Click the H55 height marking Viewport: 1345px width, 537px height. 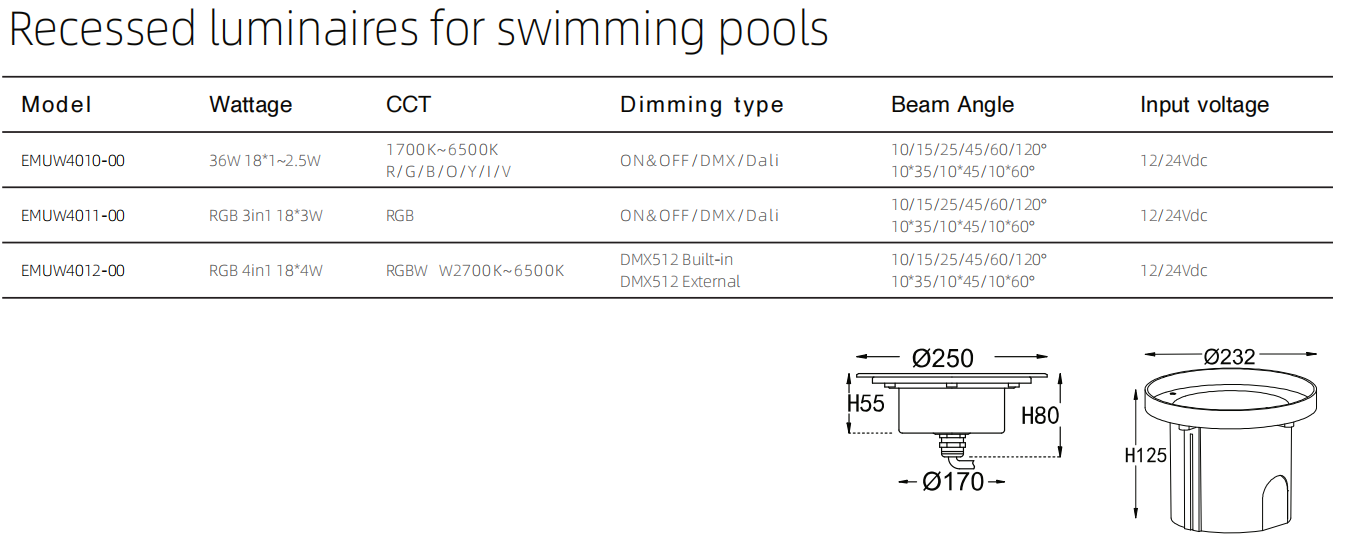point(866,404)
